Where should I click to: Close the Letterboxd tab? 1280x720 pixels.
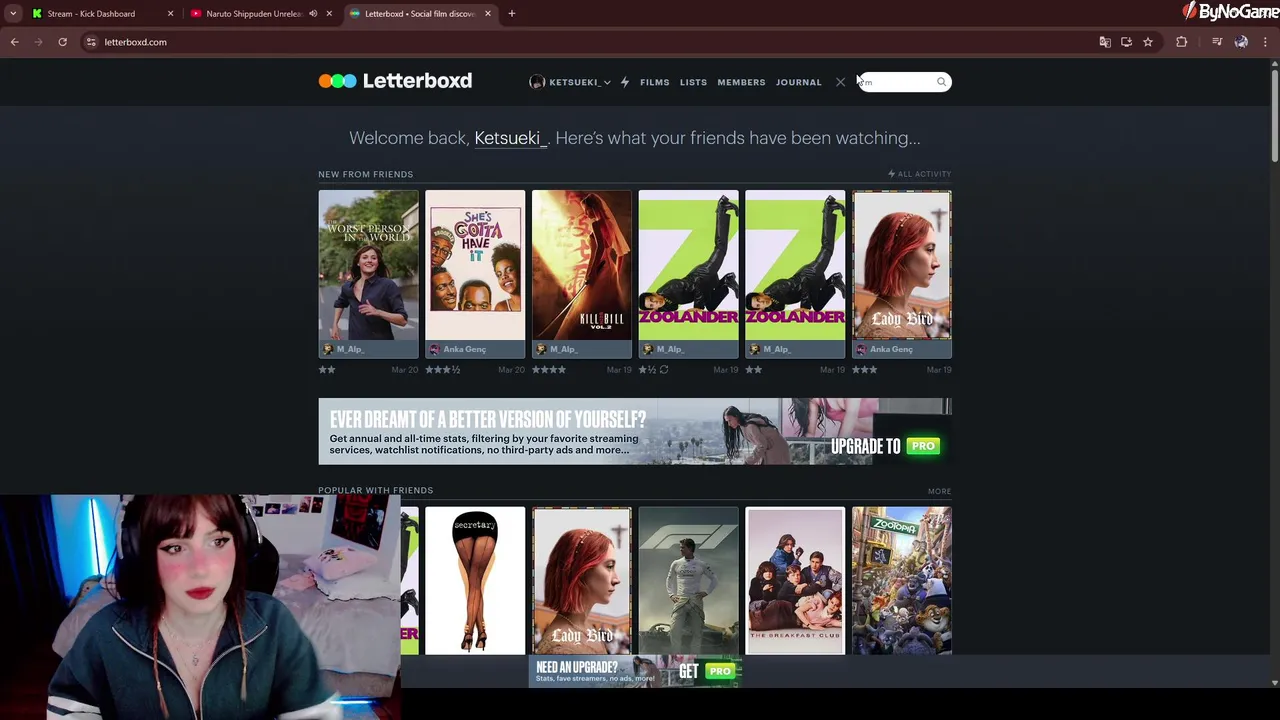488,14
